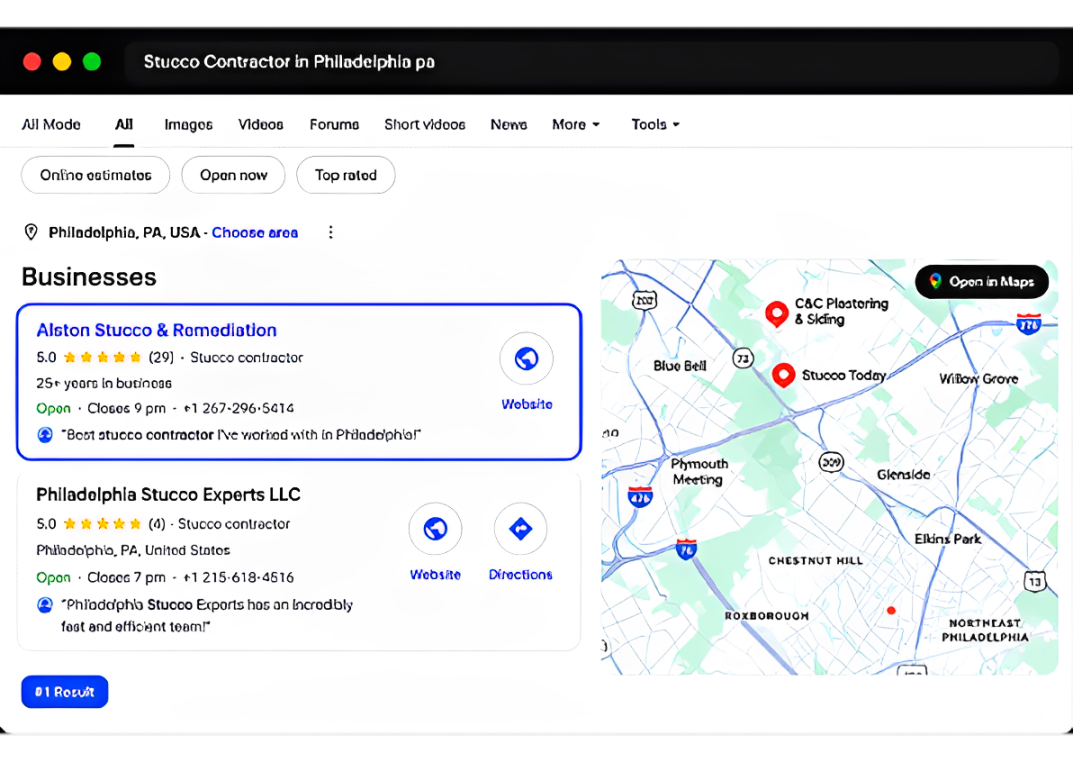1073x762 pixels.
Task: Open the three-dot options menu by Choose area
Action: point(331,232)
